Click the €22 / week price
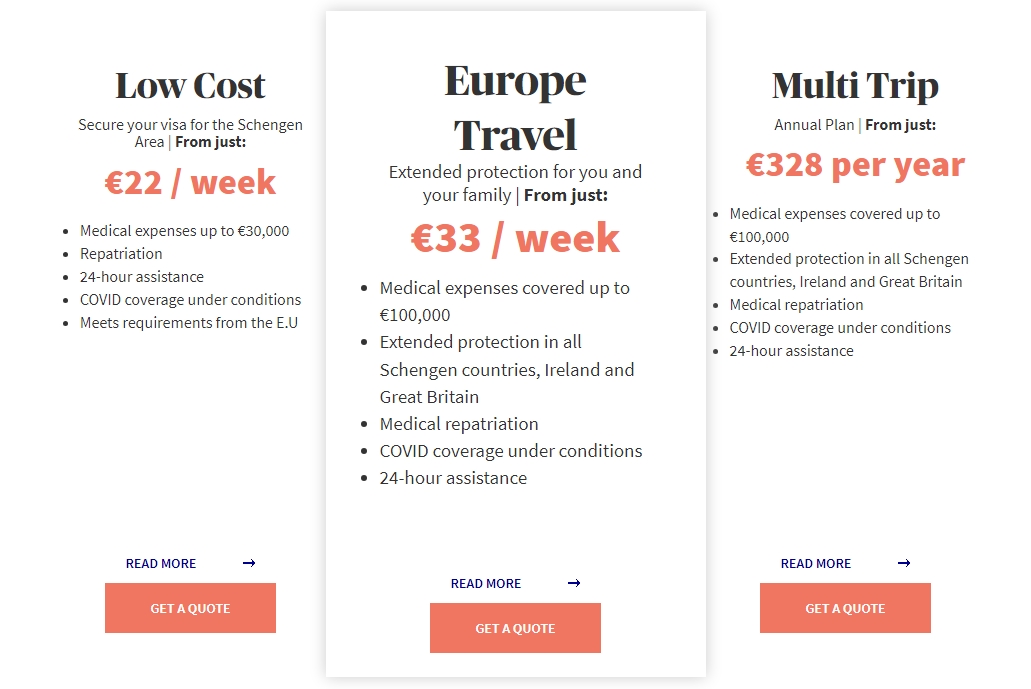The image size is (1031, 689). pos(190,182)
